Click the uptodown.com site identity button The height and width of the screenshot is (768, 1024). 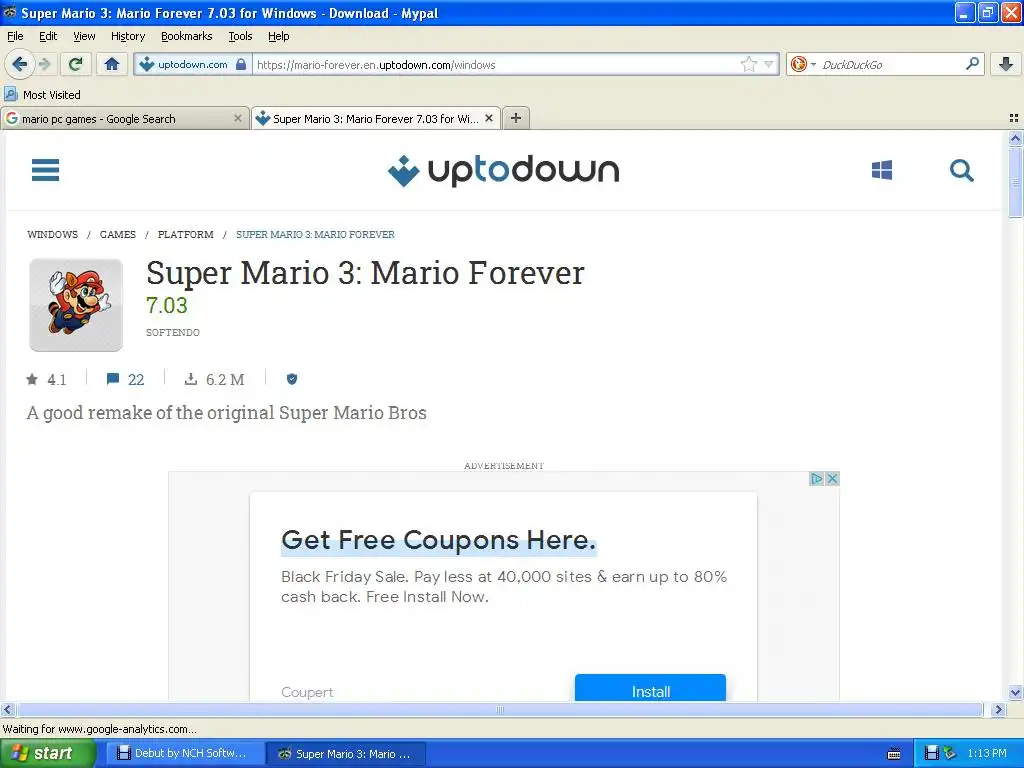click(193, 64)
